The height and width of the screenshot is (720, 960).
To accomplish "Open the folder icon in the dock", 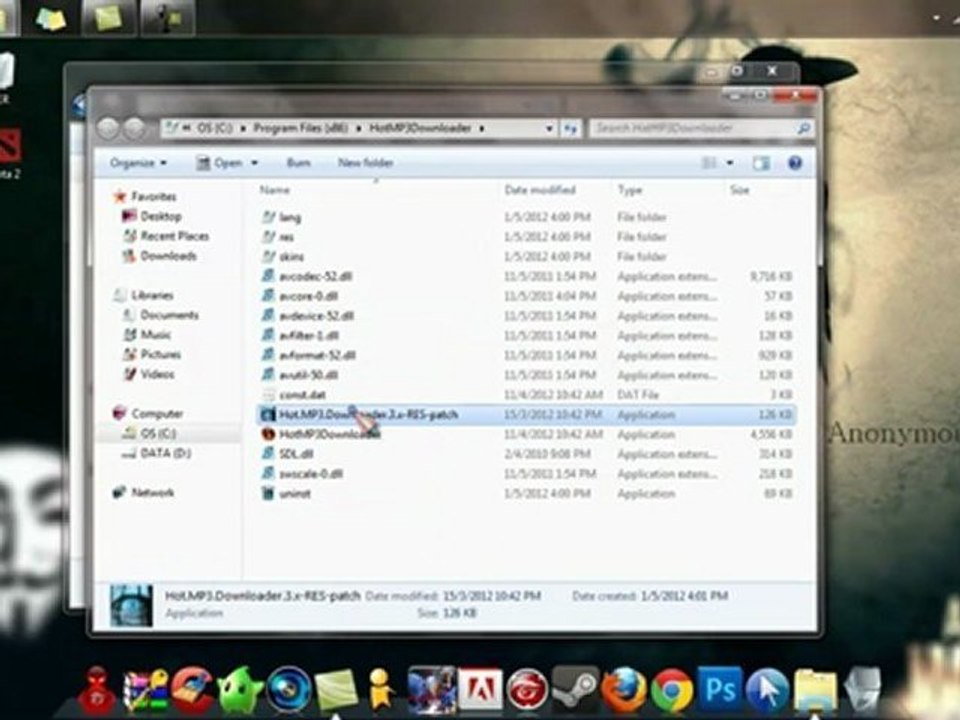I will point(816,692).
